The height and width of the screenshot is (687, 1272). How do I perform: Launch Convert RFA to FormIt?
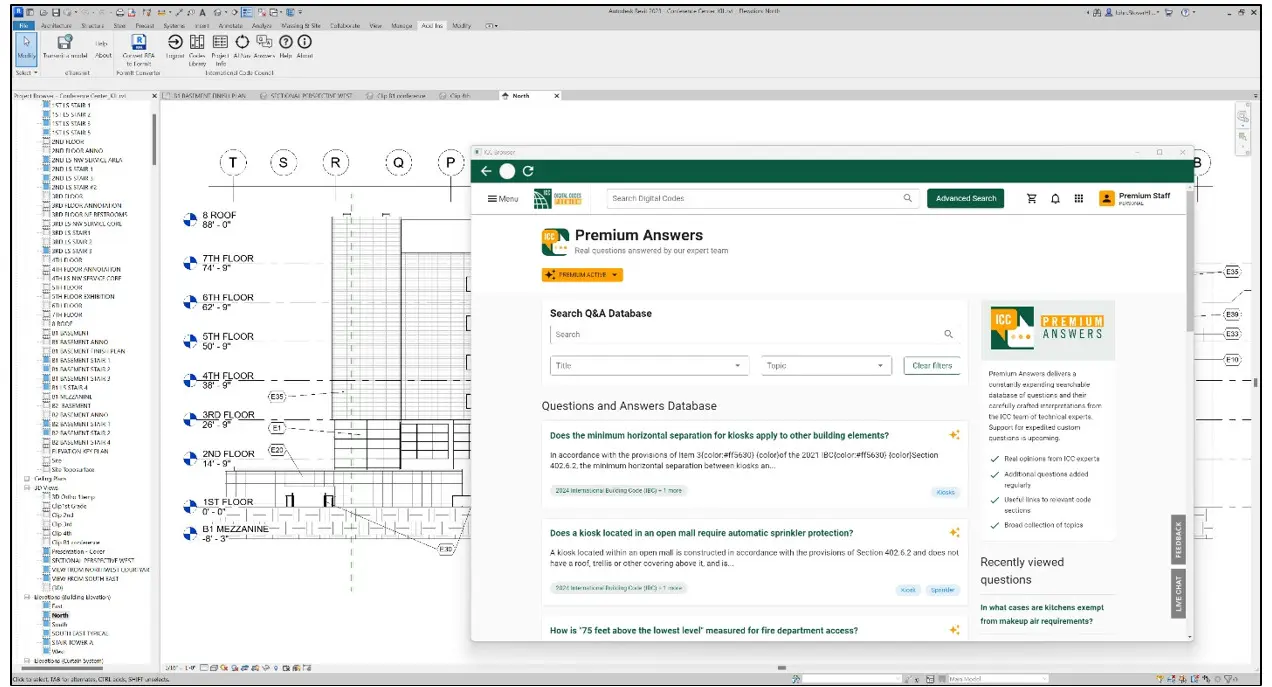(139, 42)
